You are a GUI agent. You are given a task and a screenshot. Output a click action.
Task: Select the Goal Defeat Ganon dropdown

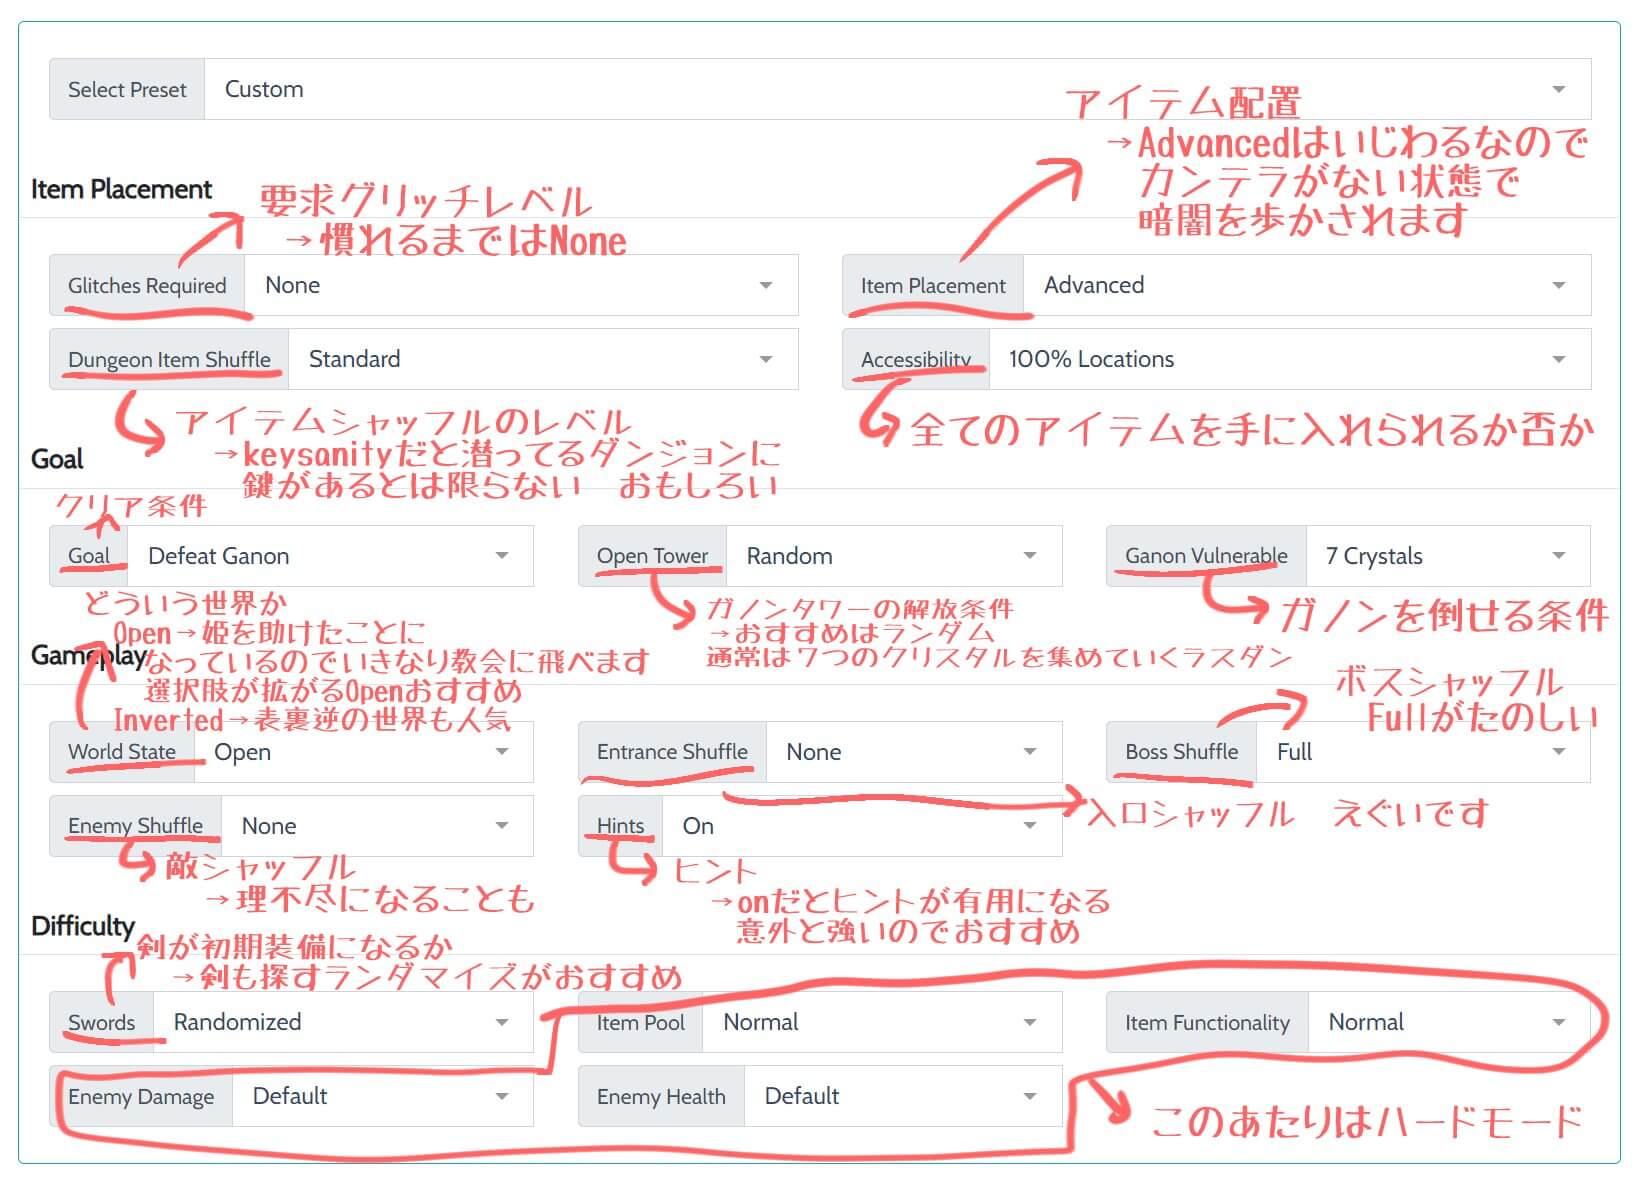[x=330, y=556]
